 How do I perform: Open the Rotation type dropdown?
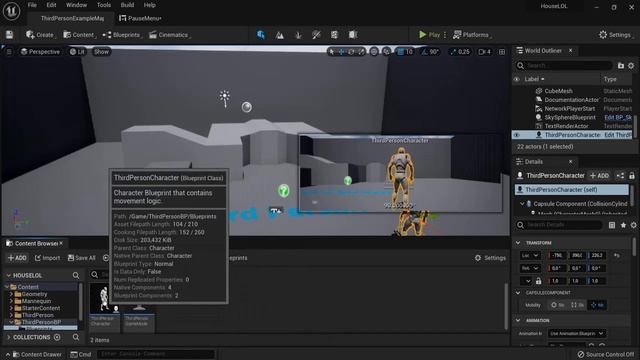[x=530, y=268]
